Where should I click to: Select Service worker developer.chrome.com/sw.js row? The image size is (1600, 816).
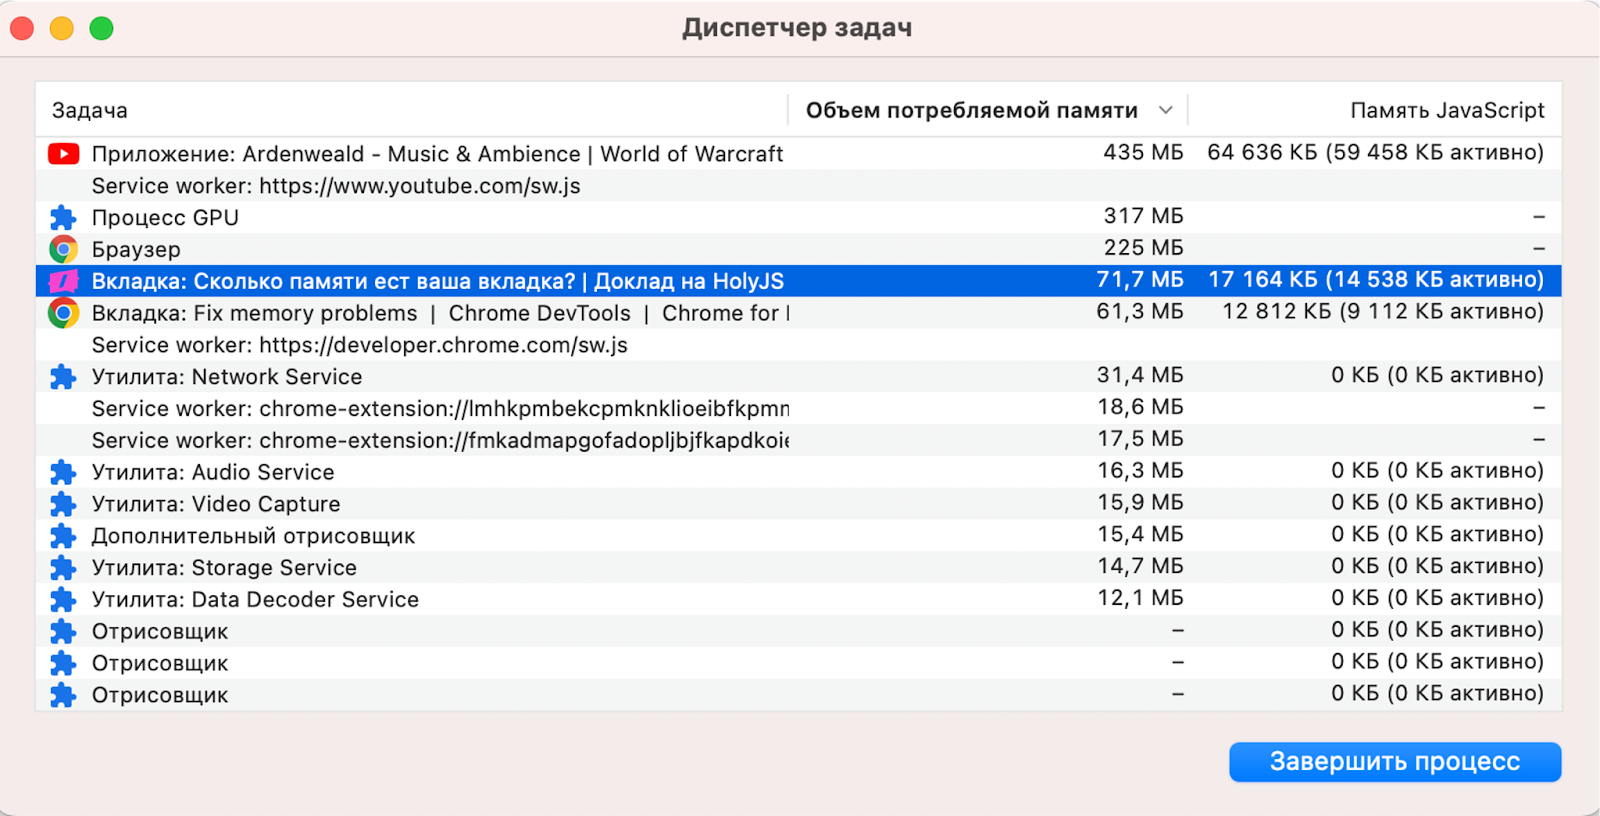pyautogui.click(x=798, y=345)
